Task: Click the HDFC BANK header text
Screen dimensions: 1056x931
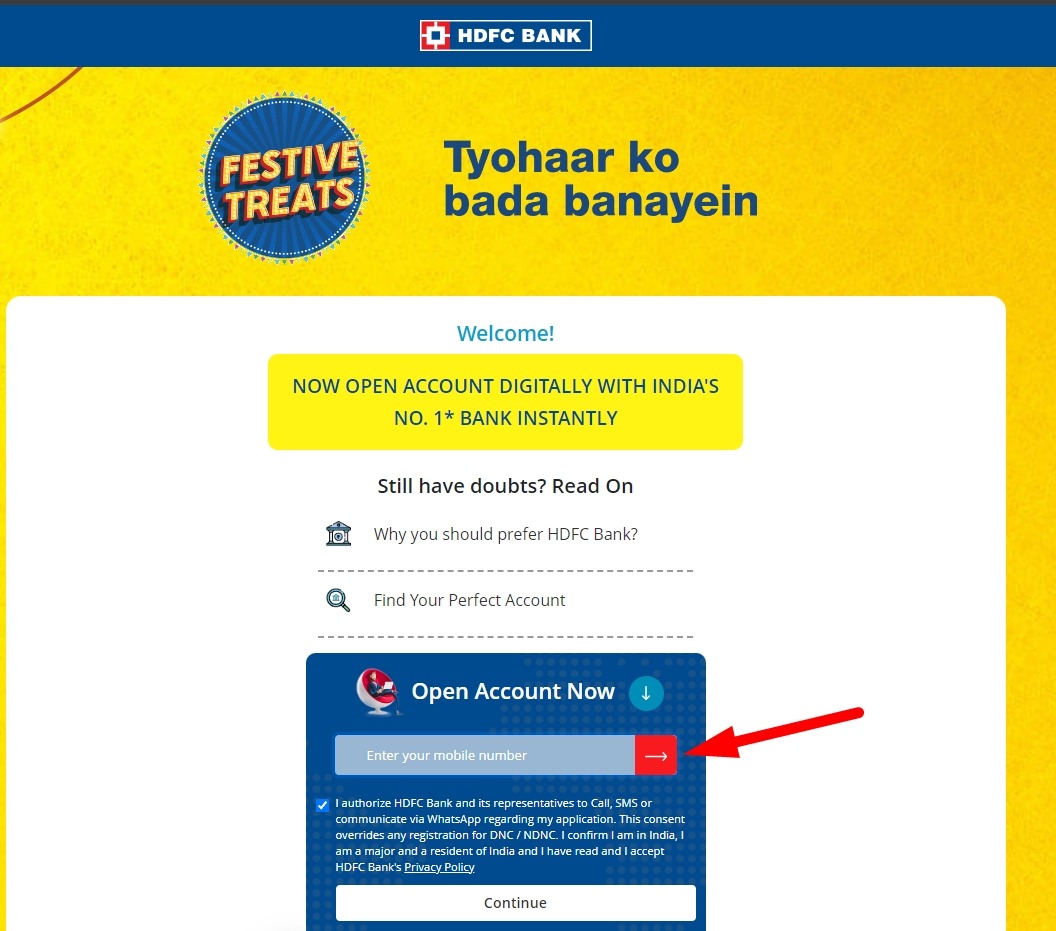Action: tap(519, 36)
